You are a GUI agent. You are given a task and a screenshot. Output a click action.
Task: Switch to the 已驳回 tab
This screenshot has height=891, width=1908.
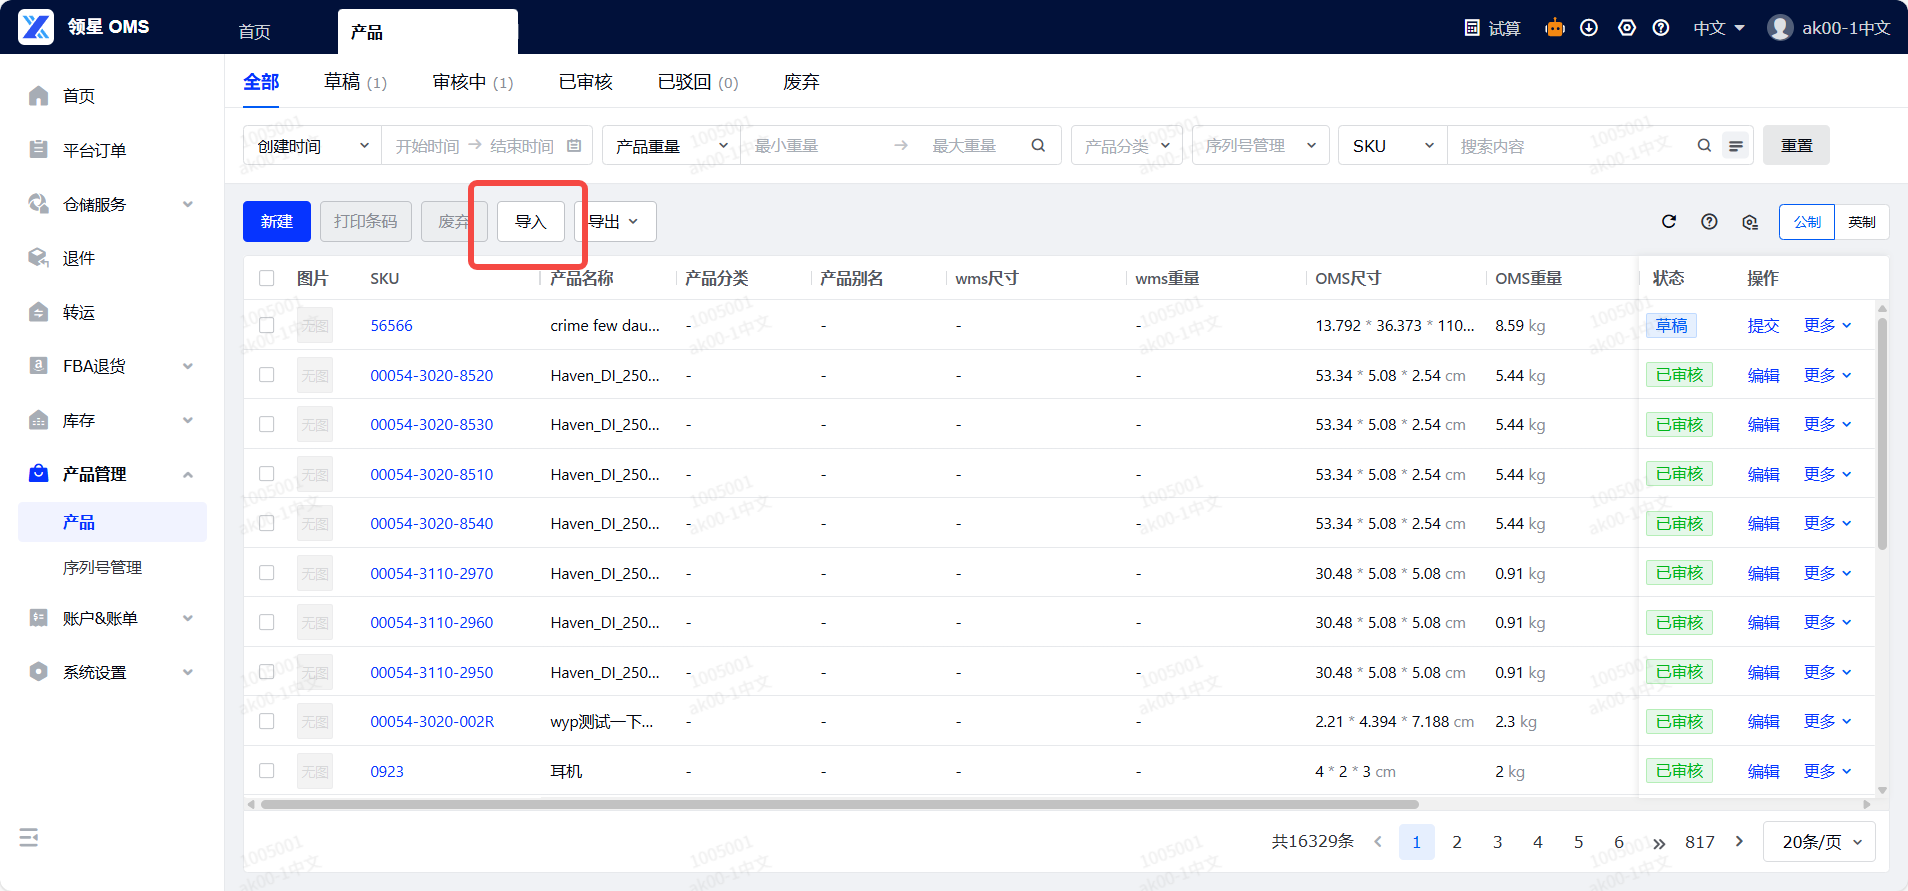click(x=698, y=82)
